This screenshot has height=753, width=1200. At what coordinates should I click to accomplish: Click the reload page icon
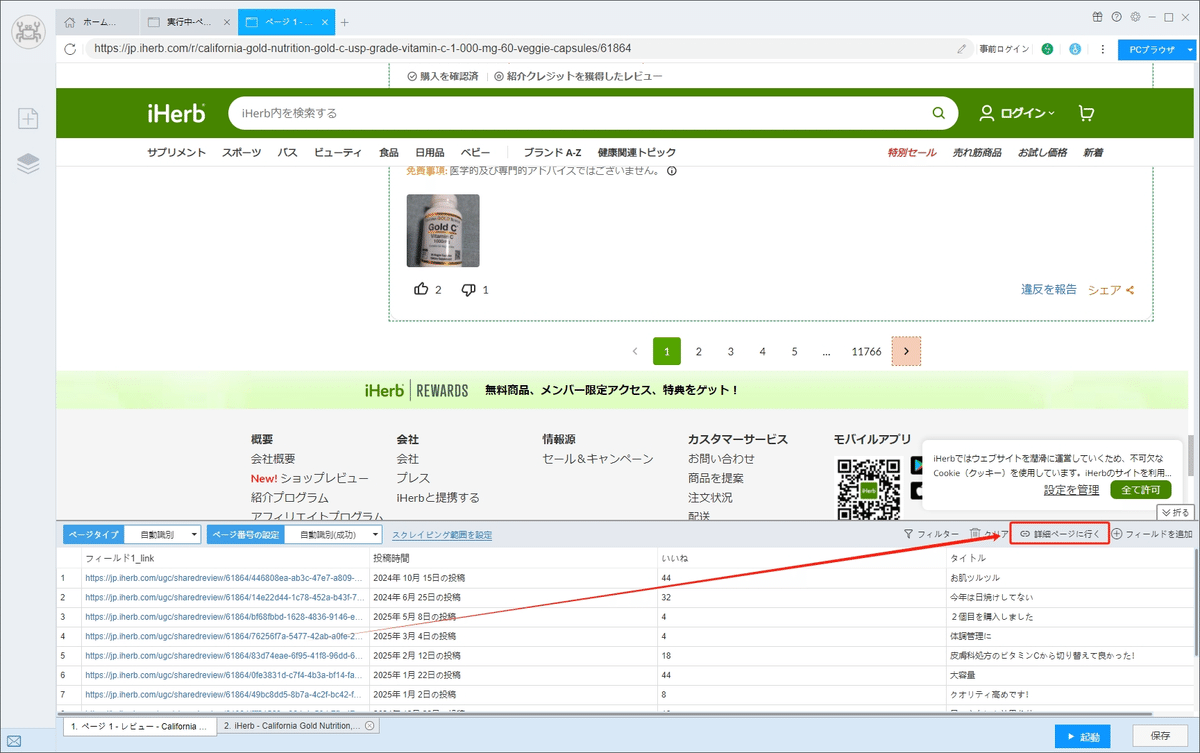click(70, 48)
